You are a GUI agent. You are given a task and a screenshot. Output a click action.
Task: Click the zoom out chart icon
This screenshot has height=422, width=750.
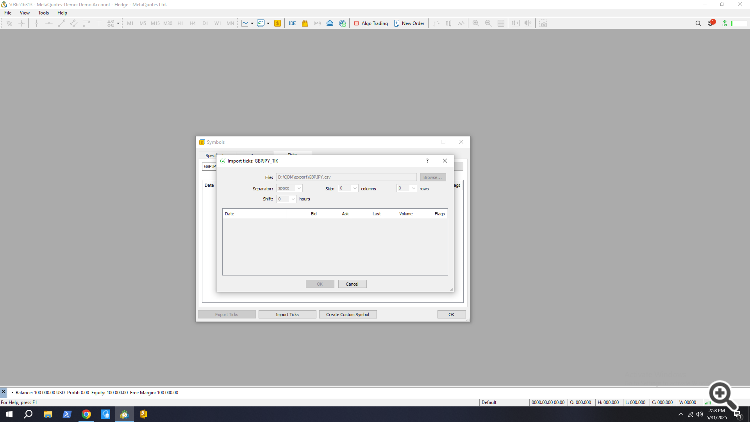tap(488, 23)
